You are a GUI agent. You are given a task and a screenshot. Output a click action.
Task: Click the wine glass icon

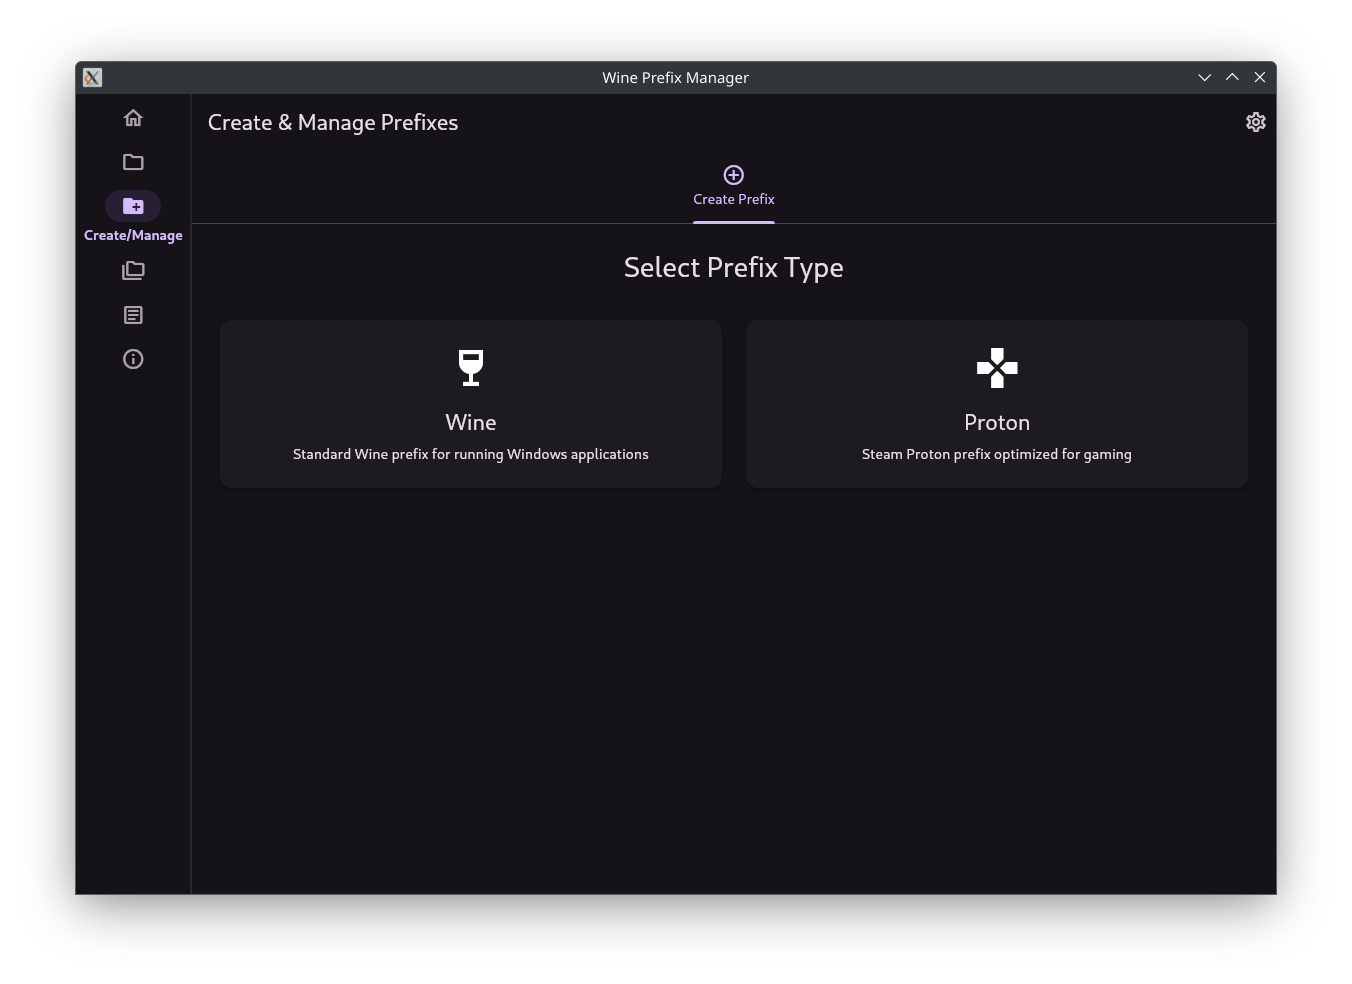(x=471, y=368)
